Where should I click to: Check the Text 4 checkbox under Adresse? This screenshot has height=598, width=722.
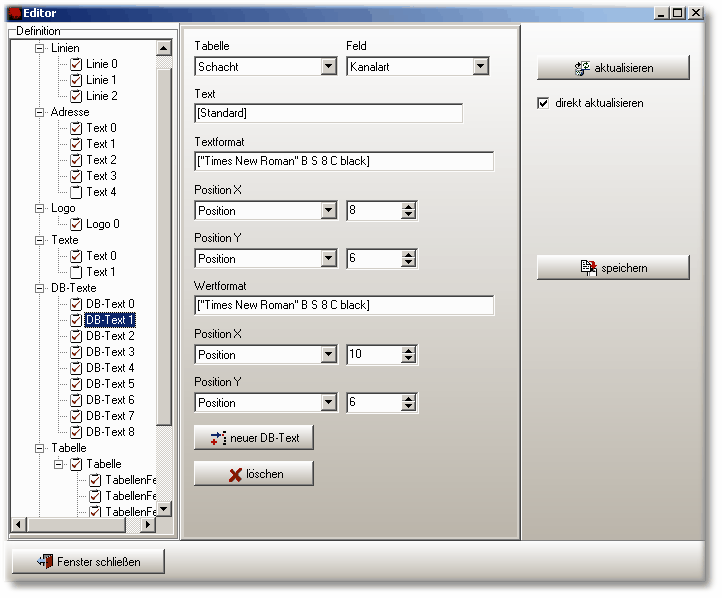click(76, 192)
